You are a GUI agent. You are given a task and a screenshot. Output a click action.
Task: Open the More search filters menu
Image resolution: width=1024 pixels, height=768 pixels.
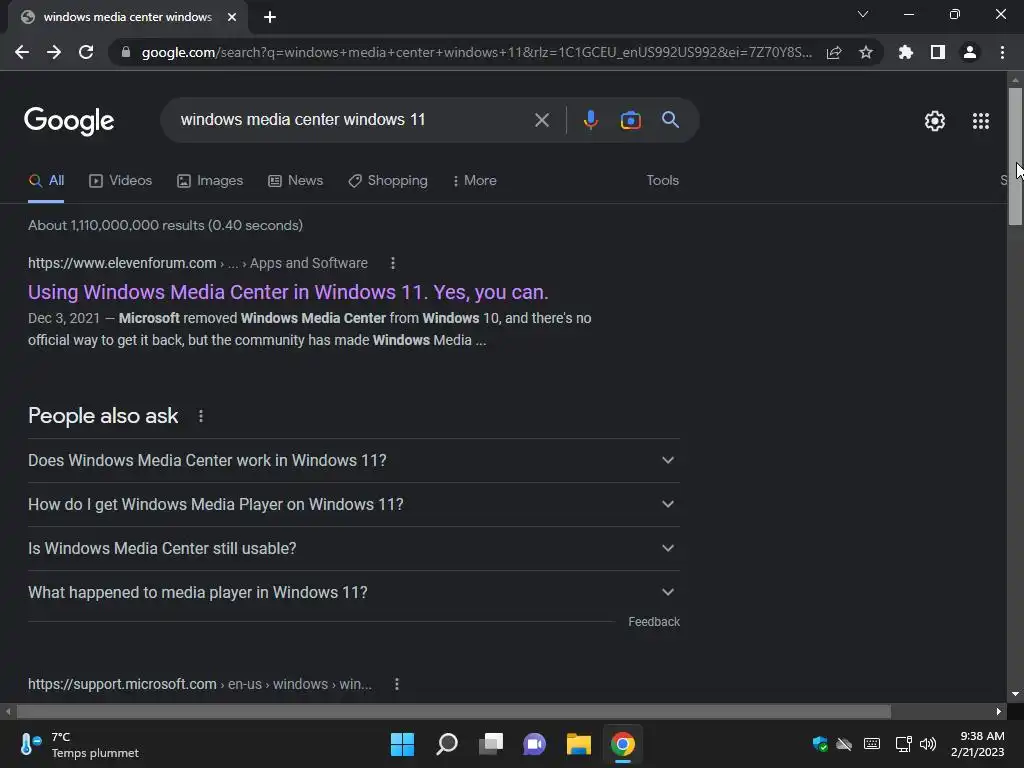coord(475,181)
